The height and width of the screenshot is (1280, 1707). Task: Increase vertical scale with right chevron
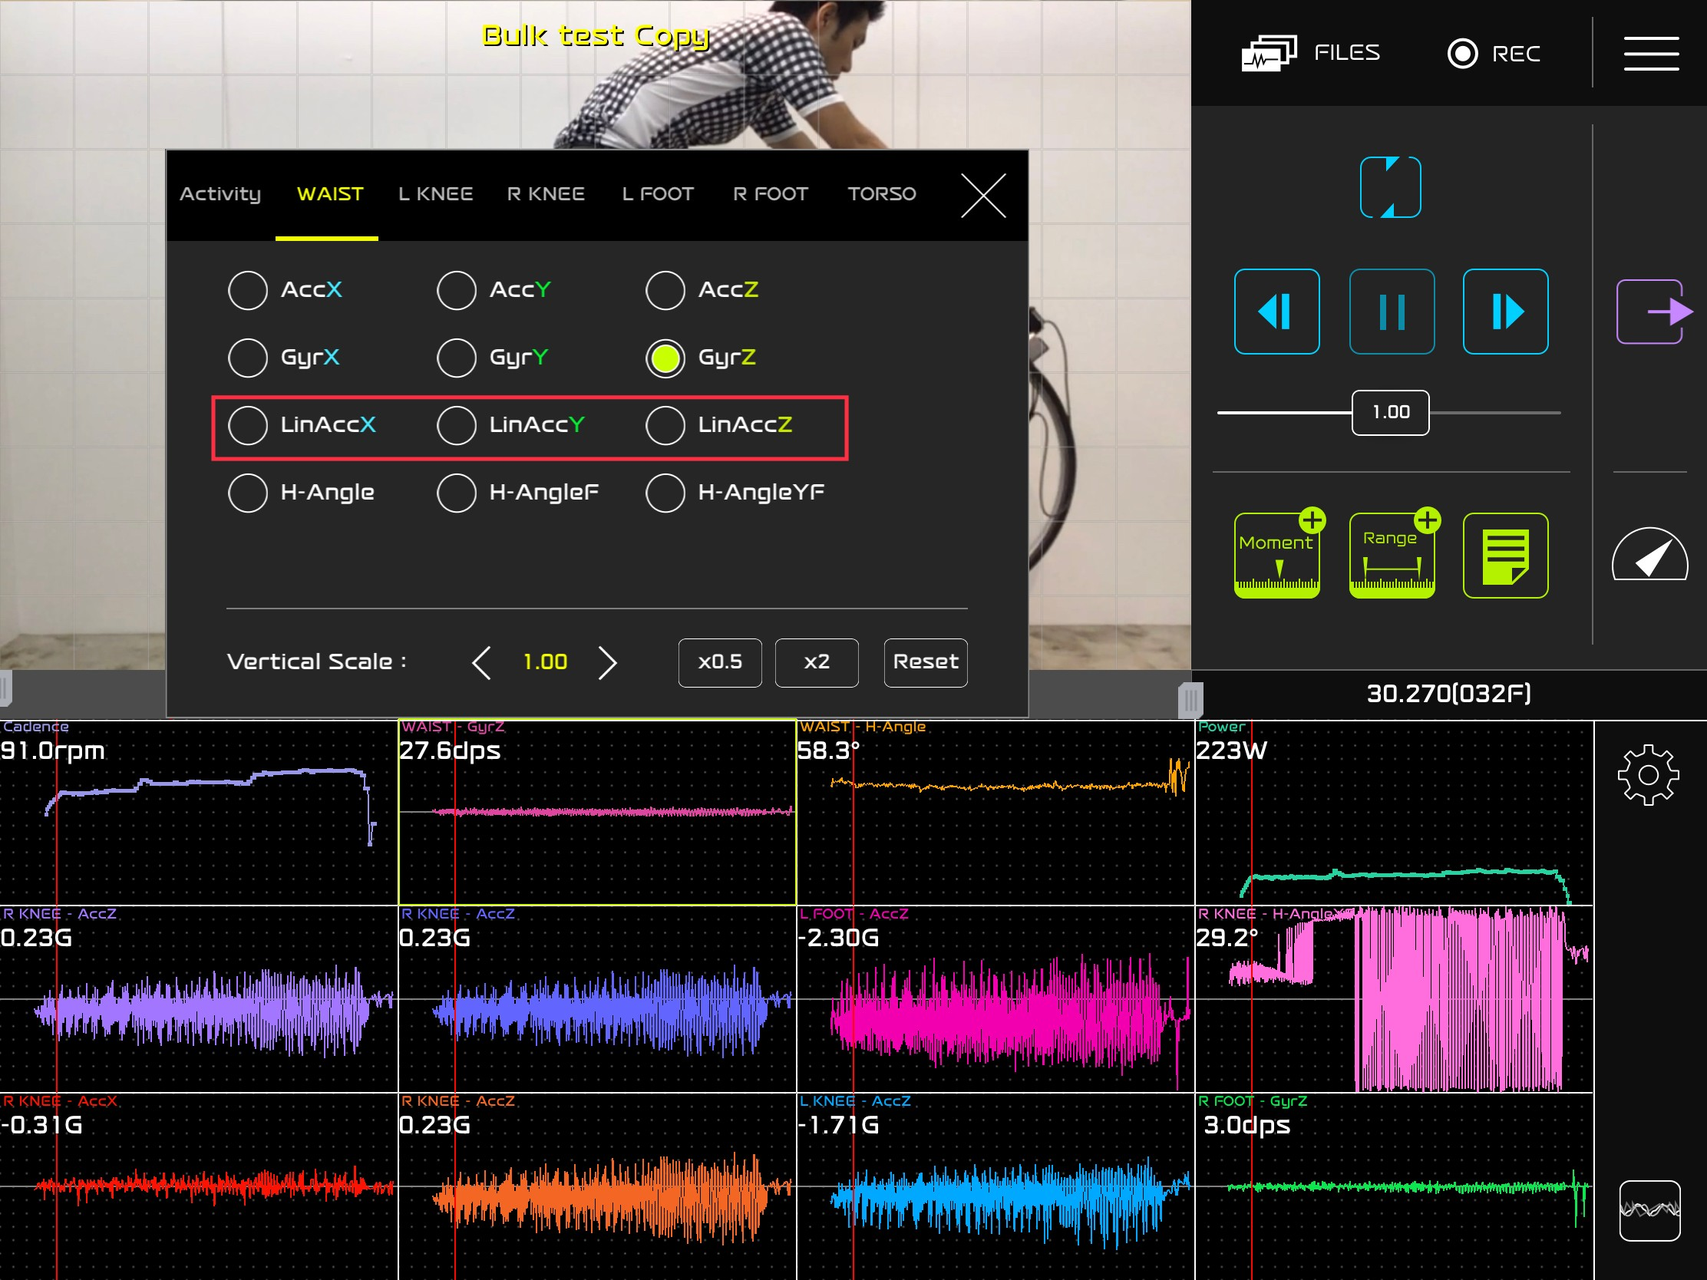[607, 662]
